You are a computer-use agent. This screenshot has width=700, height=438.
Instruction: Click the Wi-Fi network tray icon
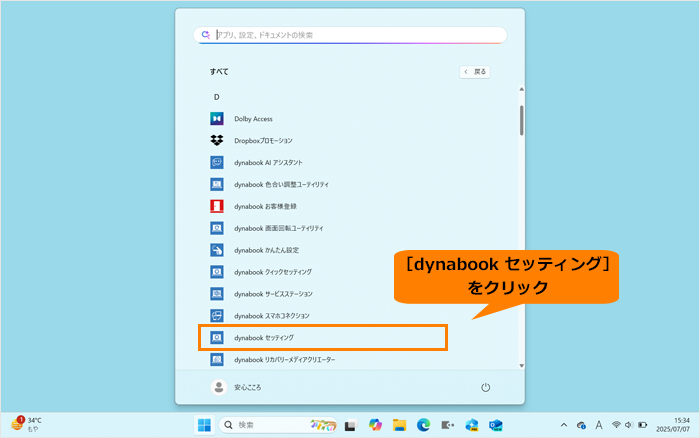[x=616, y=425]
